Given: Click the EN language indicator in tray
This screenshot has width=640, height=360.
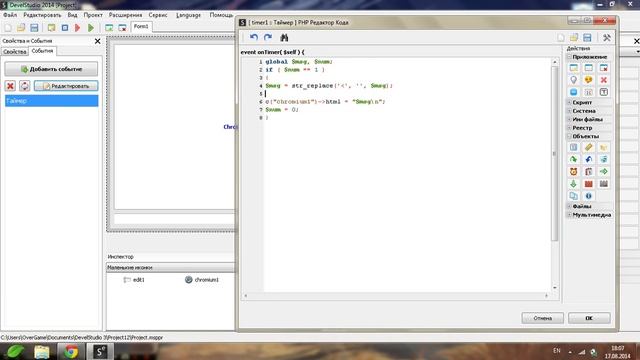Looking at the screenshot, I should (x=557, y=351).
